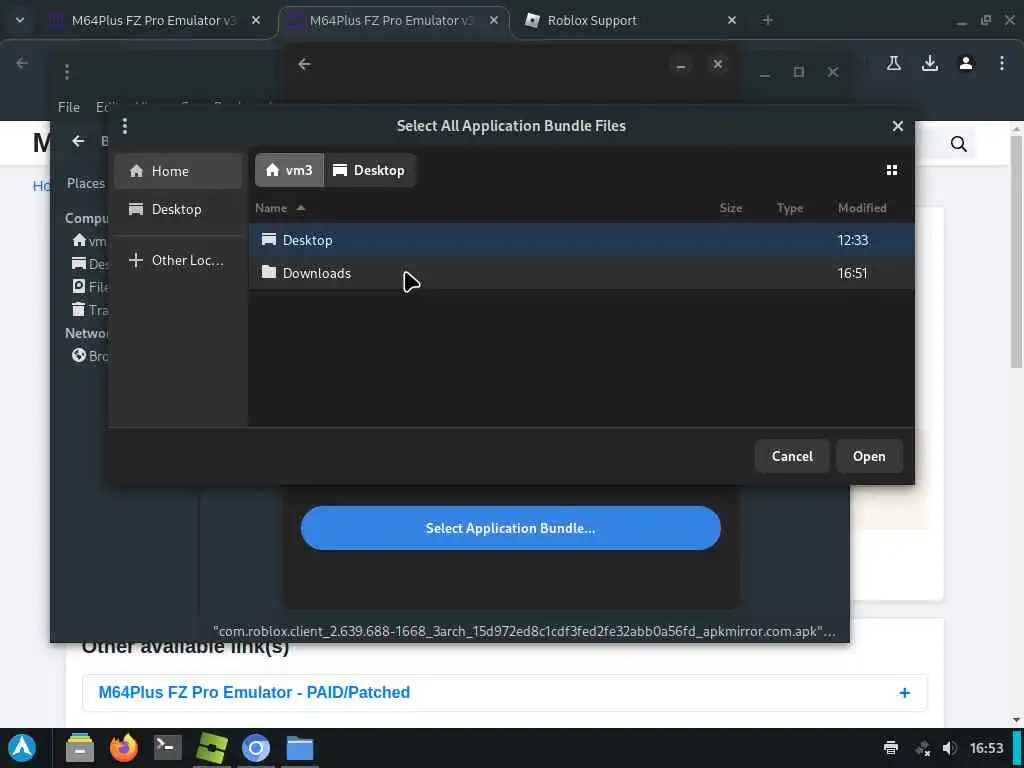The width and height of the screenshot is (1024, 768).
Task: Open the terminal from the taskbar
Action: point(167,748)
